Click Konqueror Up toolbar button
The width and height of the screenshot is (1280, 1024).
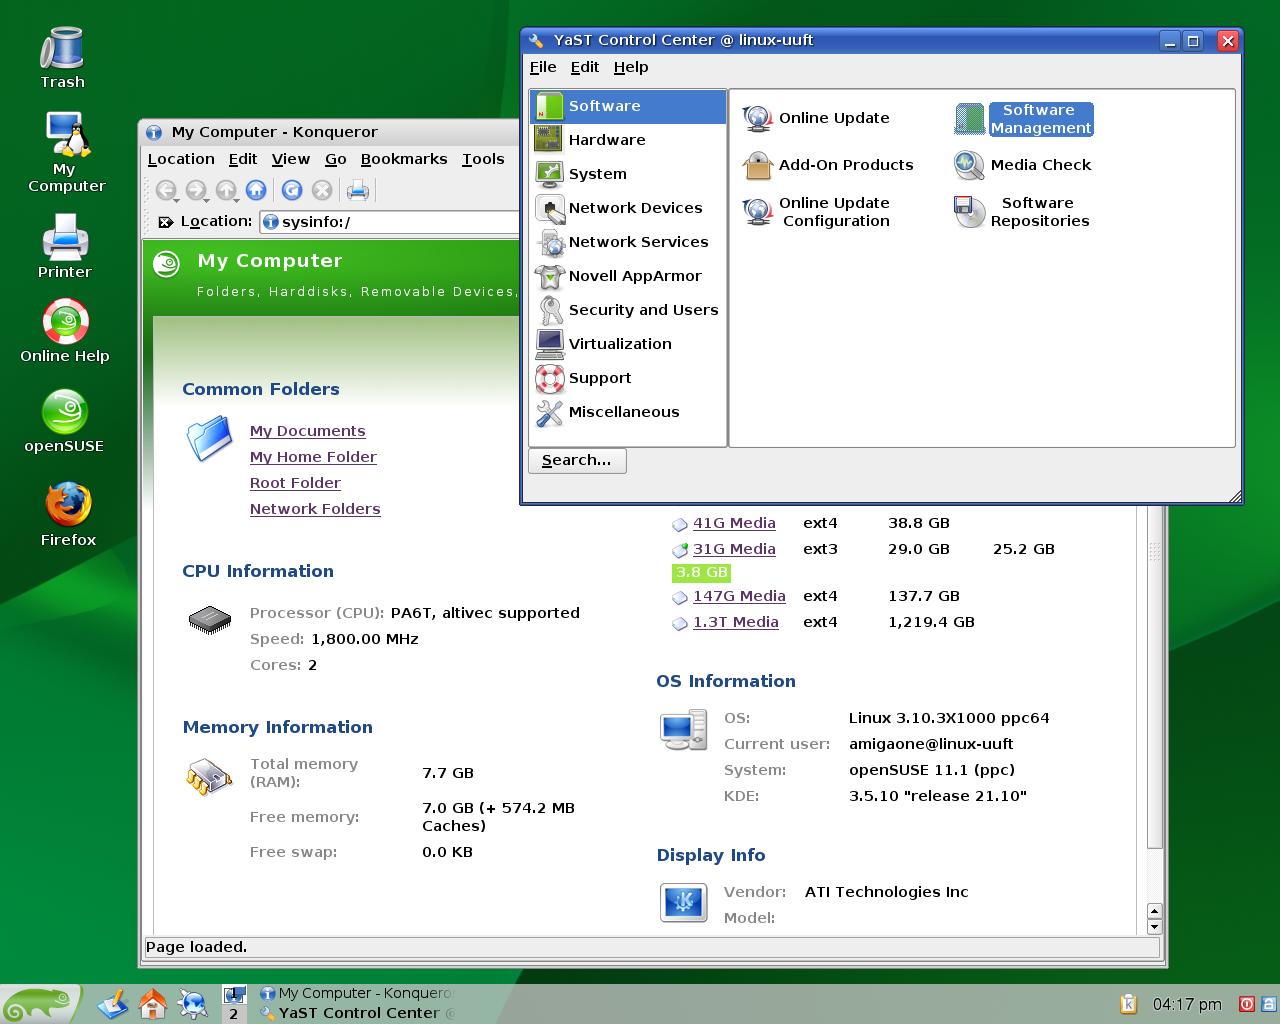tap(227, 190)
